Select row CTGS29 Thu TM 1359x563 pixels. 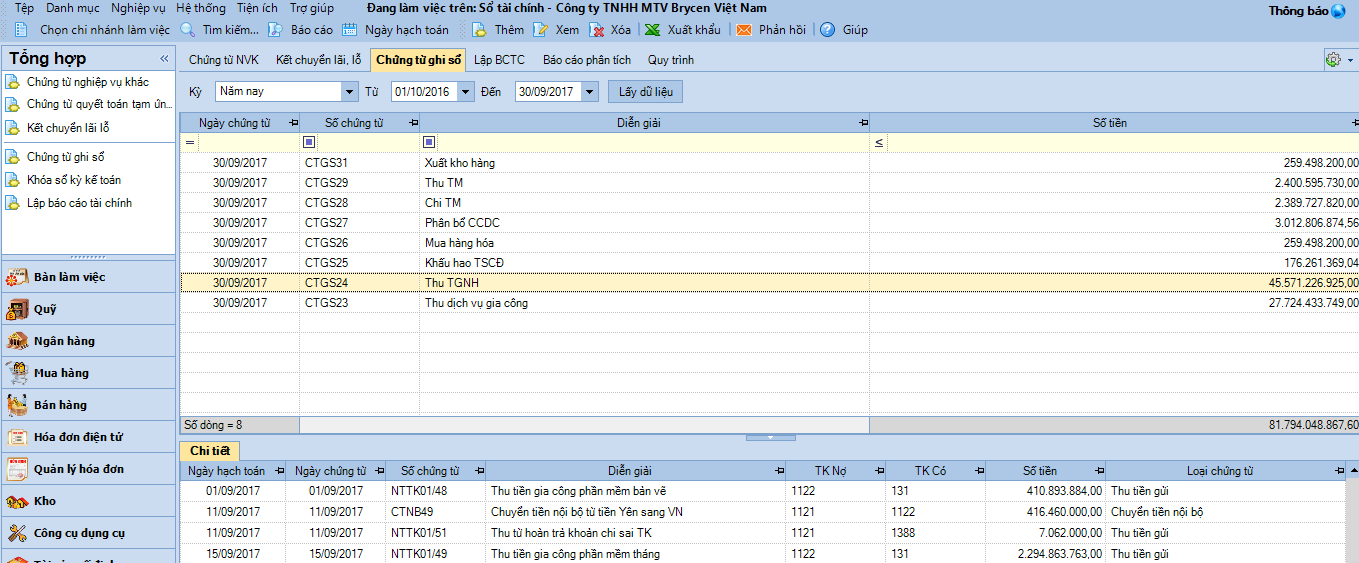tap(768, 183)
